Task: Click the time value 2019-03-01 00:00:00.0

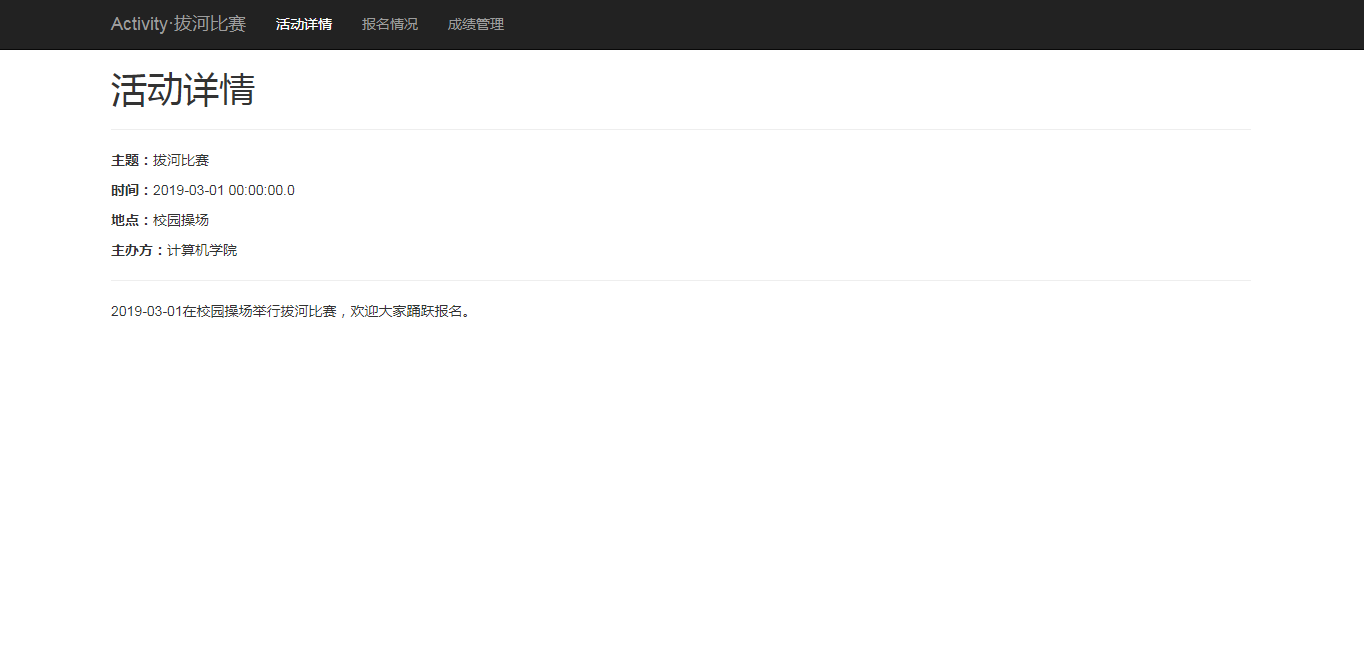Action: (224, 190)
